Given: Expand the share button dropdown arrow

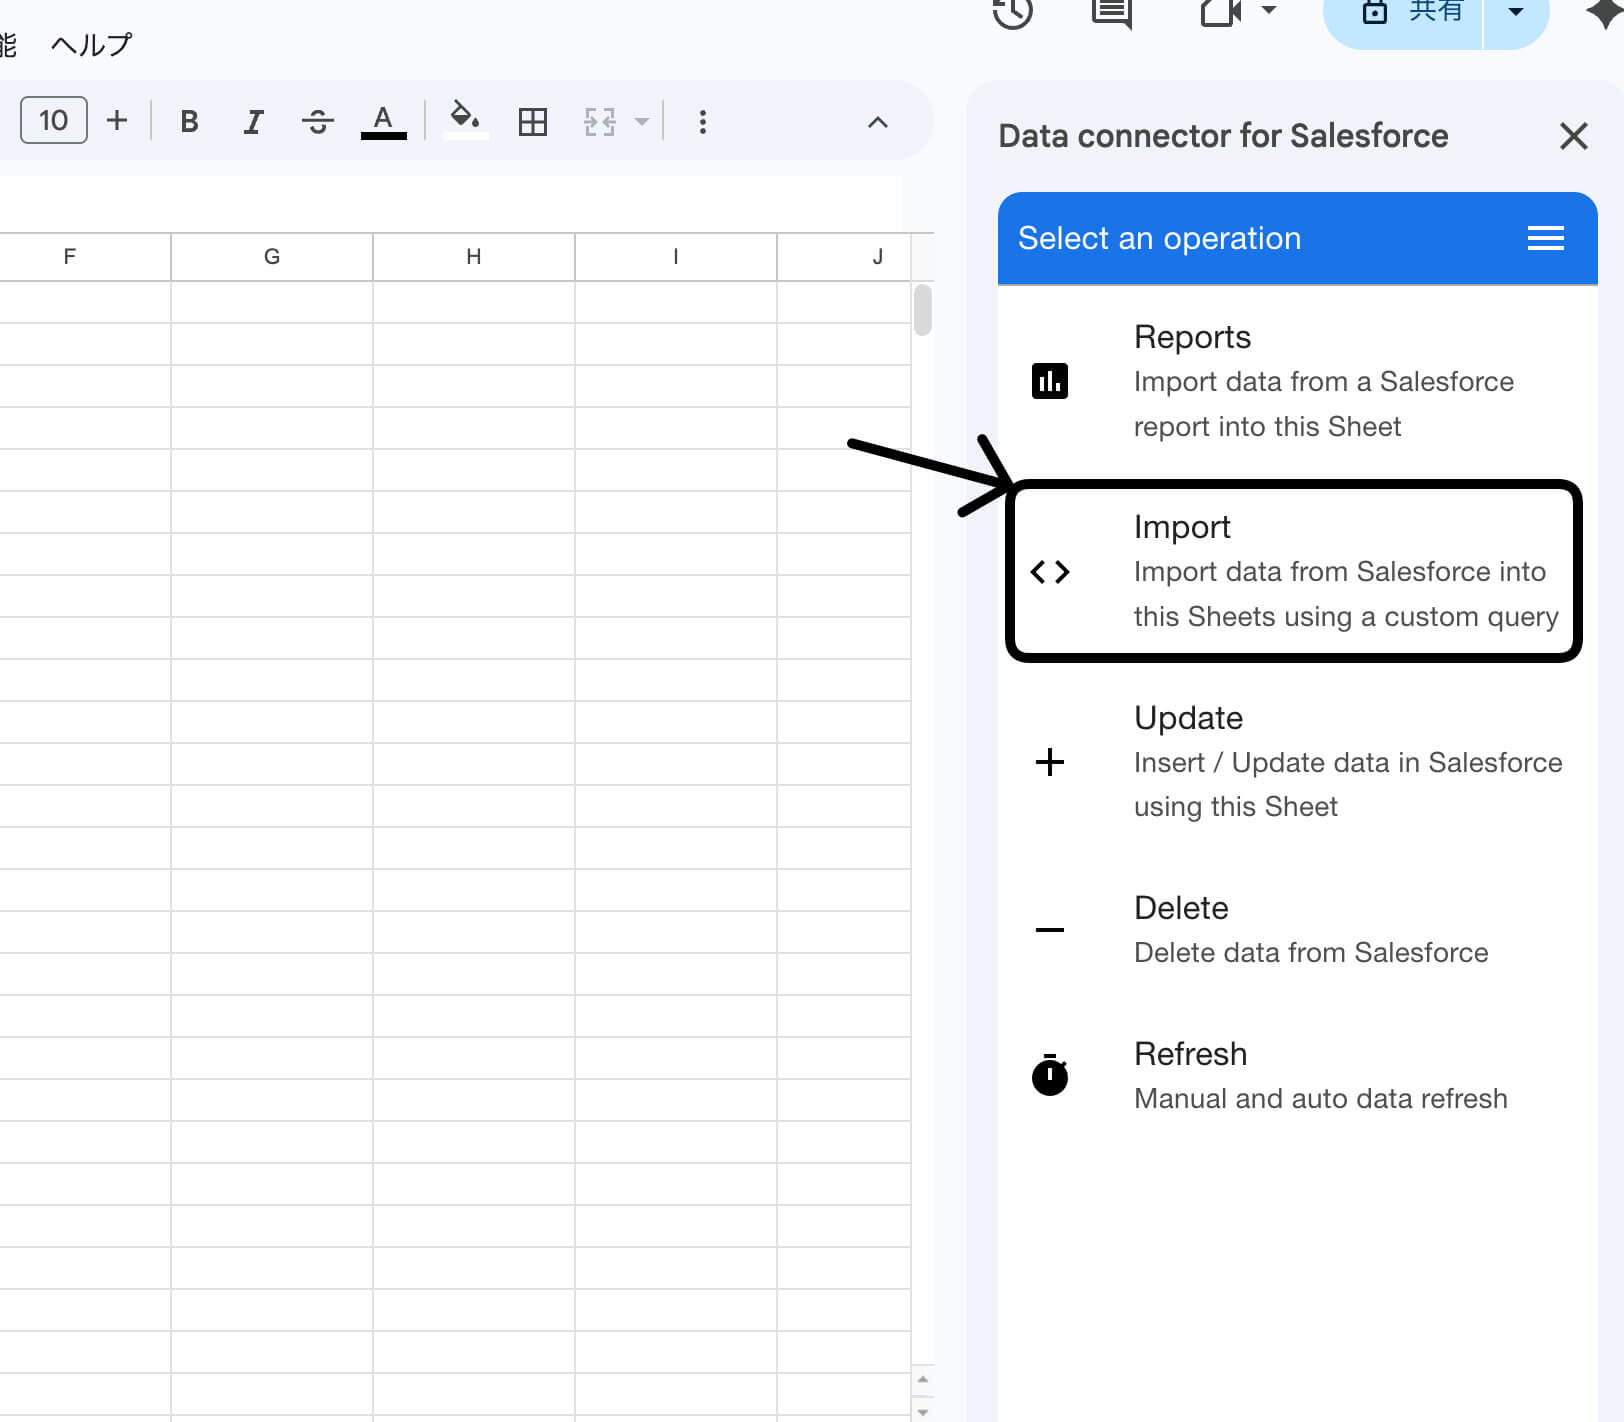Looking at the screenshot, I should click(x=1516, y=12).
